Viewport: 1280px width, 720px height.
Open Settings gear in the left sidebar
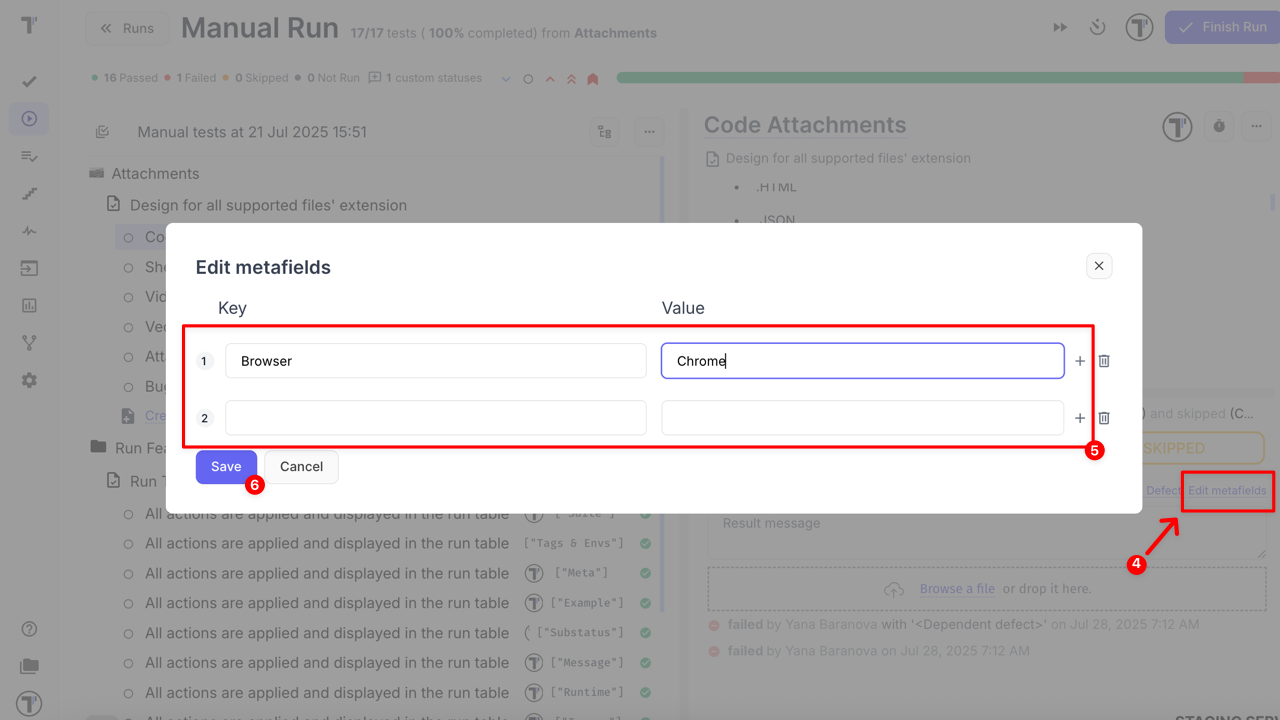tap(29, 381)
